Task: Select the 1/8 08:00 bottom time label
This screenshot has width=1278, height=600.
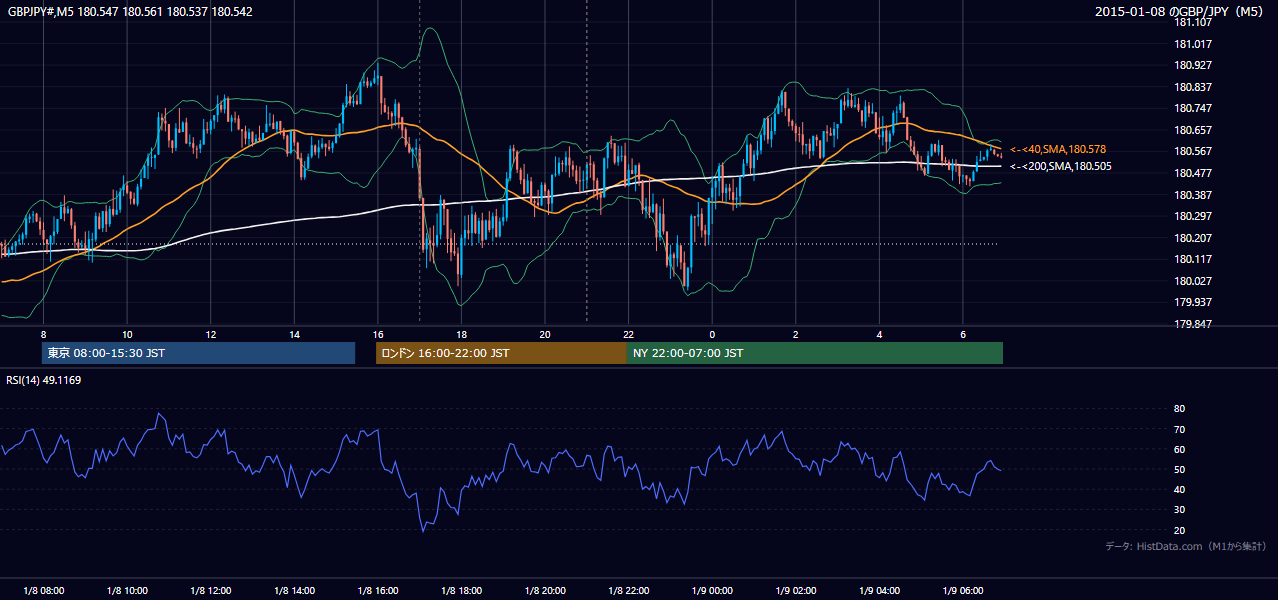Action: pos(43,591)
